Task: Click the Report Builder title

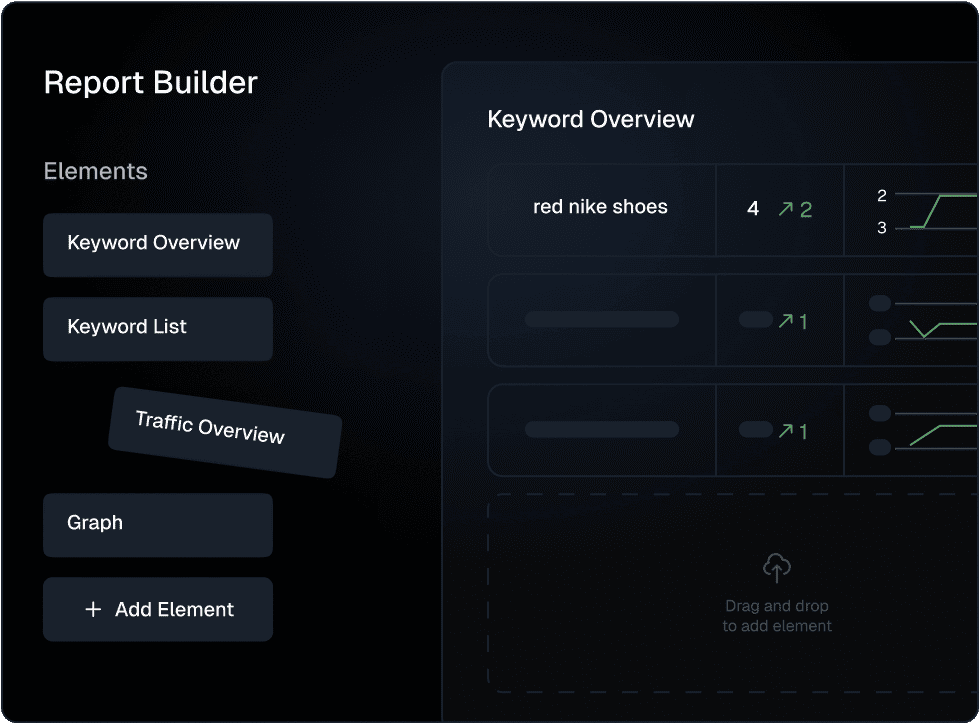Action: pyautogui.click(x=150, y=82)
